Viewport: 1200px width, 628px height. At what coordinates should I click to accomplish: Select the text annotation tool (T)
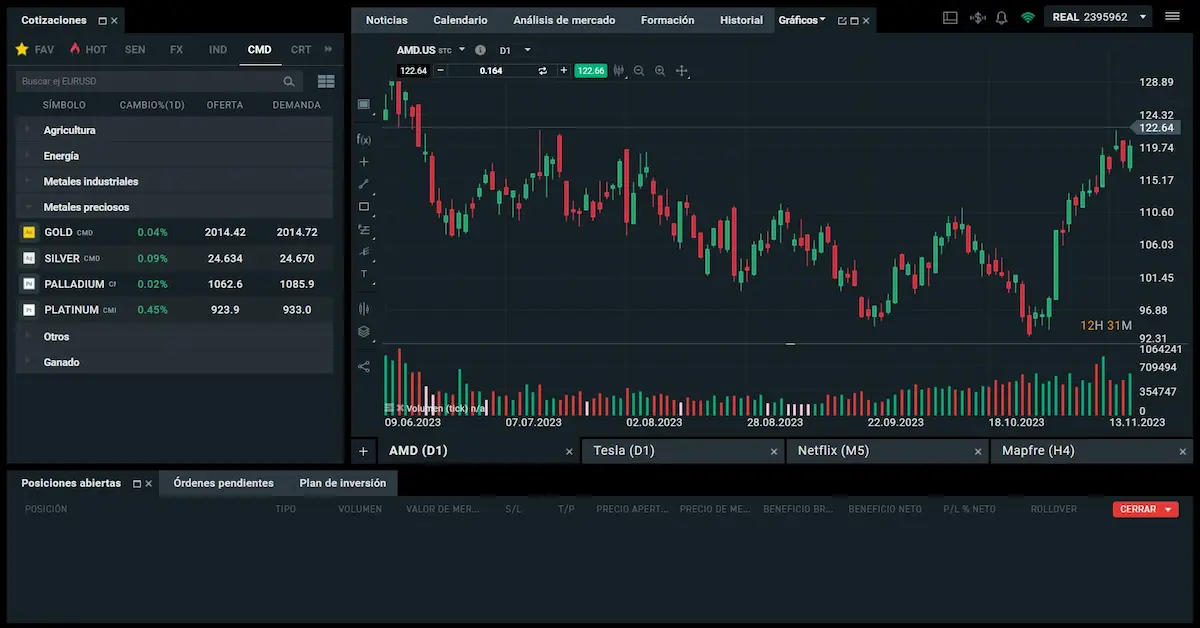click(x=364, y=275)
